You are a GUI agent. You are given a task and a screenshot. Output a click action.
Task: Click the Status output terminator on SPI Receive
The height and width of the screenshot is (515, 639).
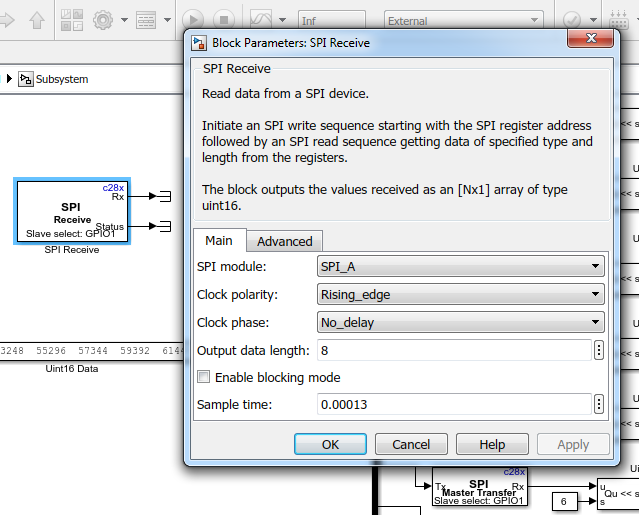165,226
